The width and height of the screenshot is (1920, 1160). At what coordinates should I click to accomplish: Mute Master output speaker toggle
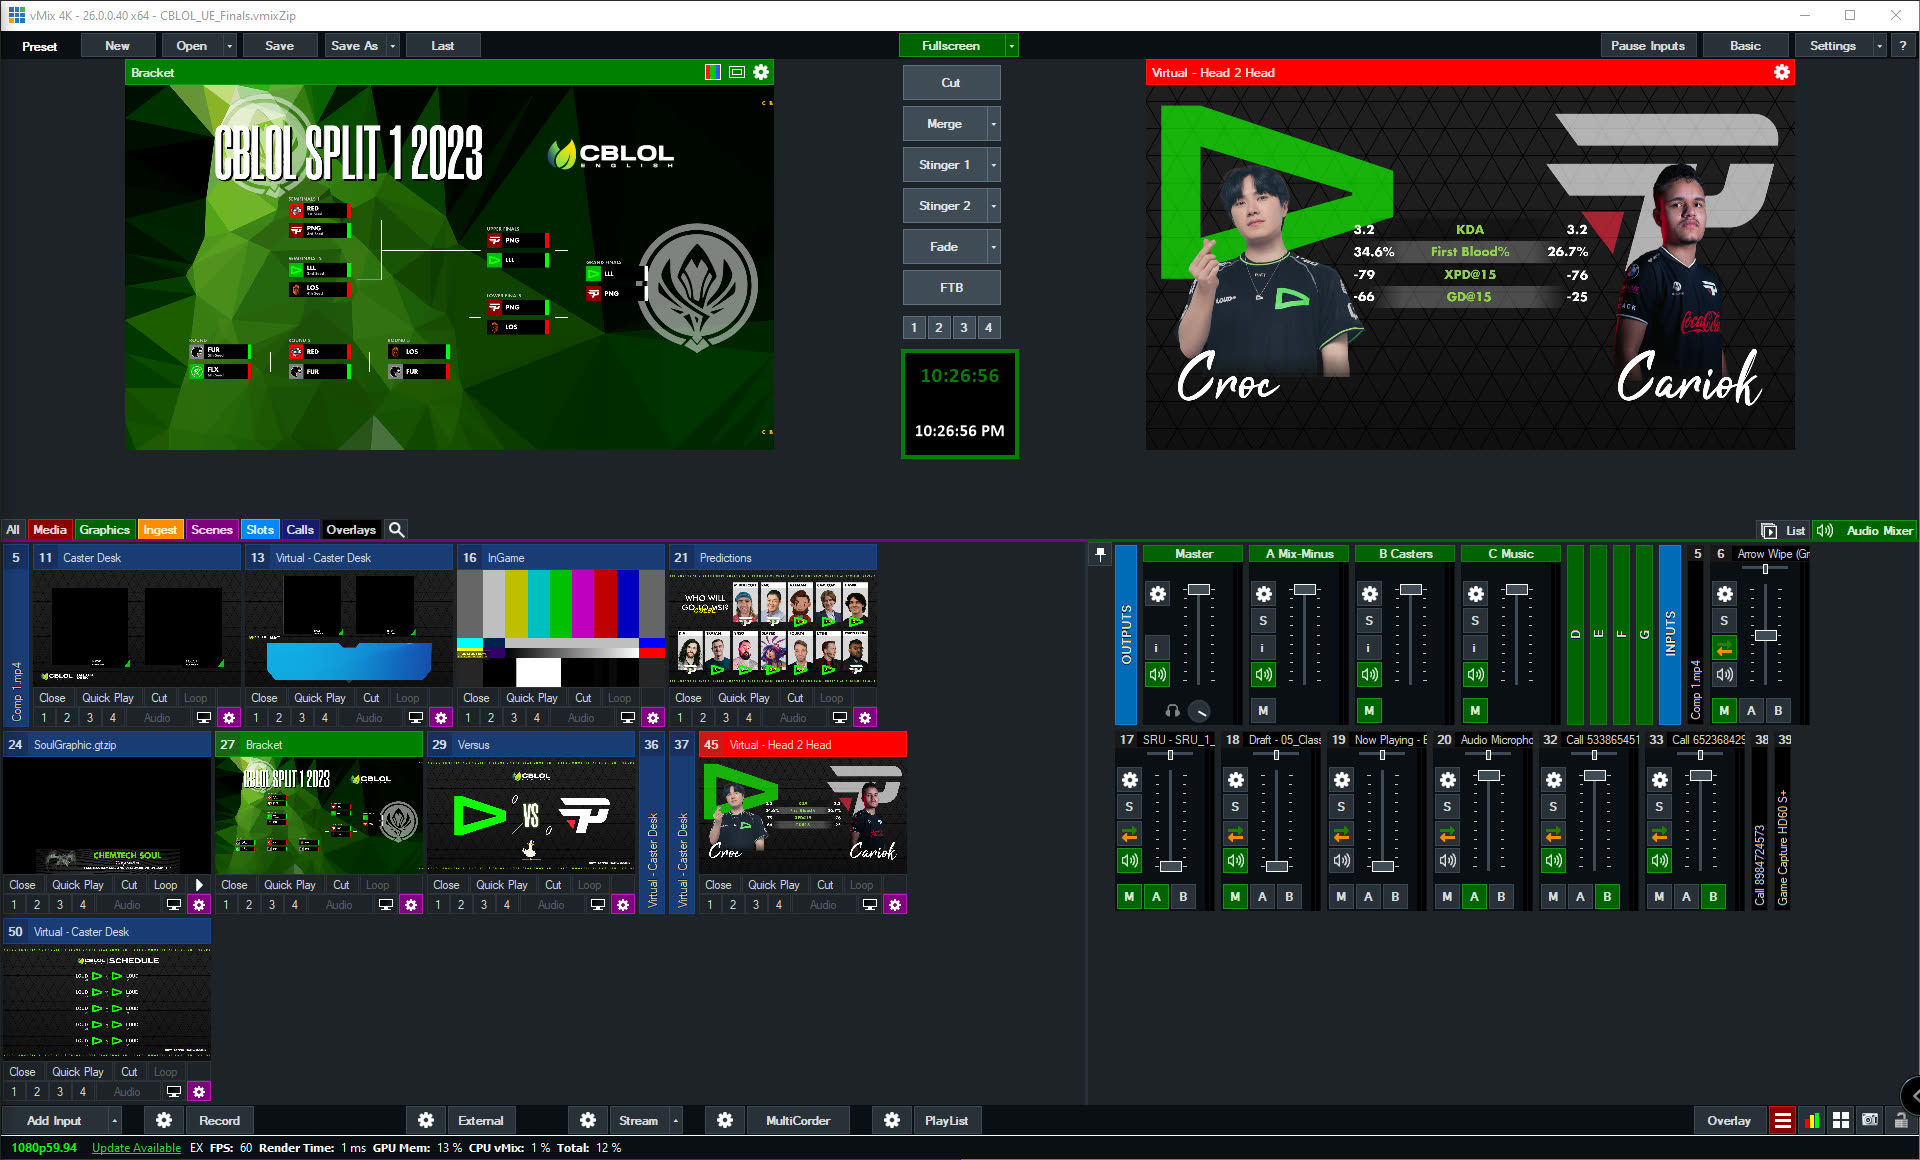click(x=1157, y=675)
